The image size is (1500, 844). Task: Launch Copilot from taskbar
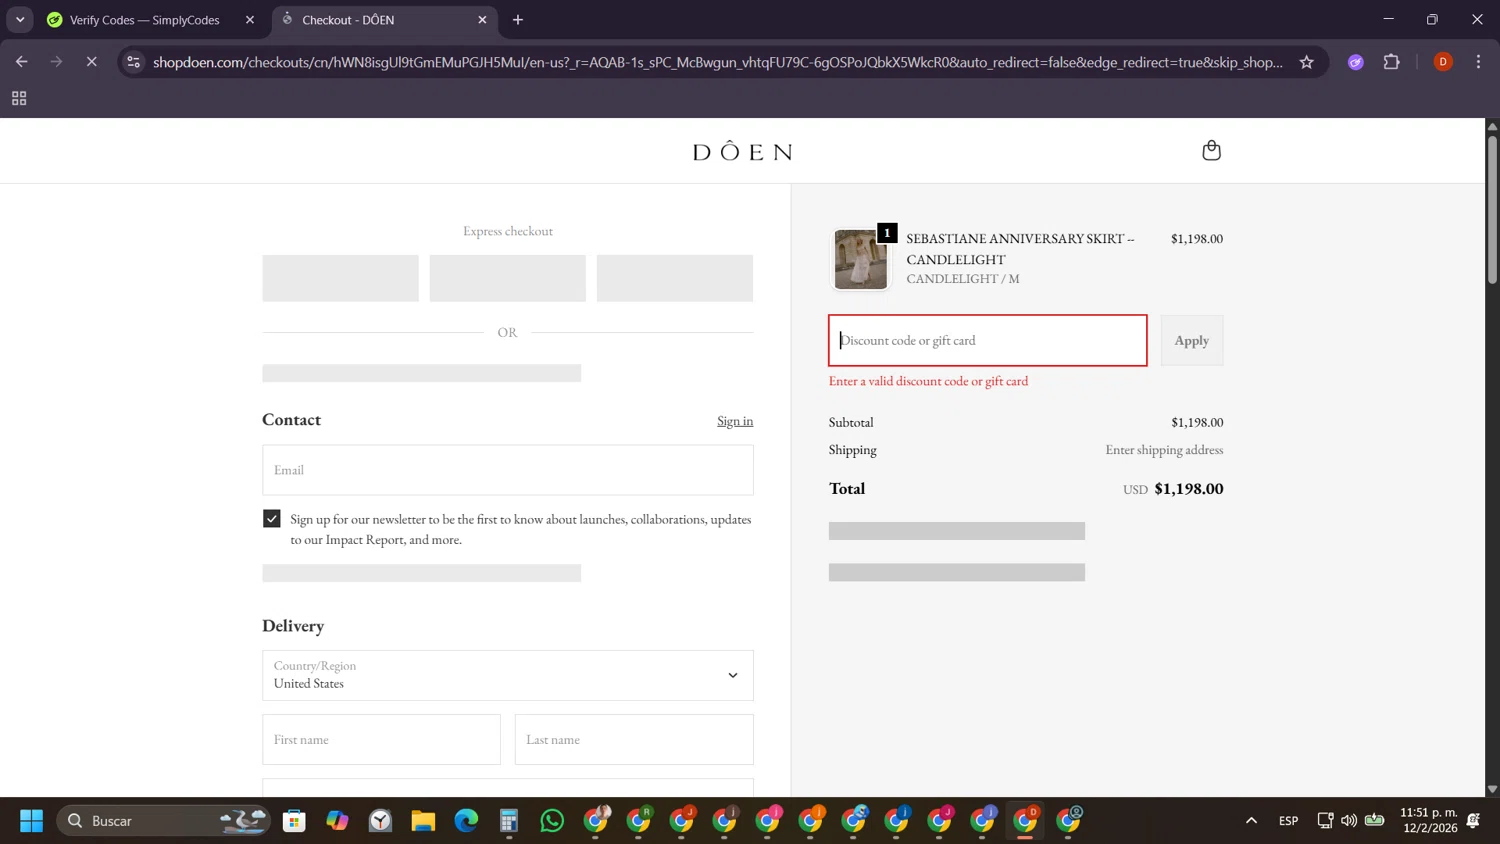(x=337, y=821)
